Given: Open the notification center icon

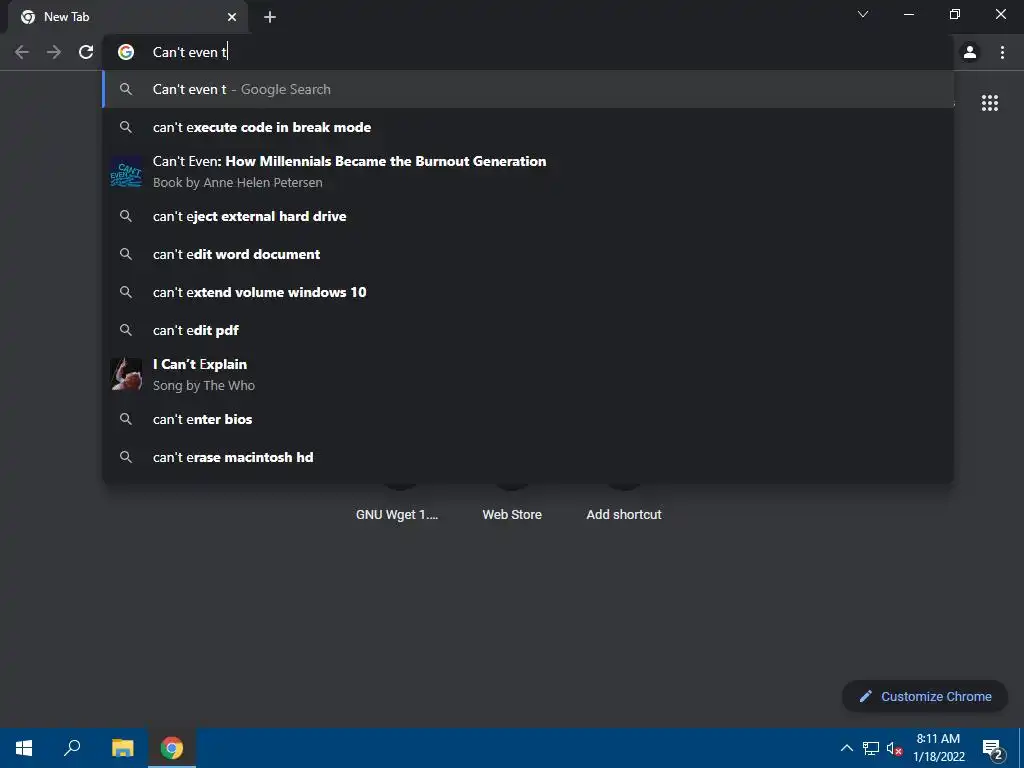Looking at the screenshot, I should click(993, 749).
